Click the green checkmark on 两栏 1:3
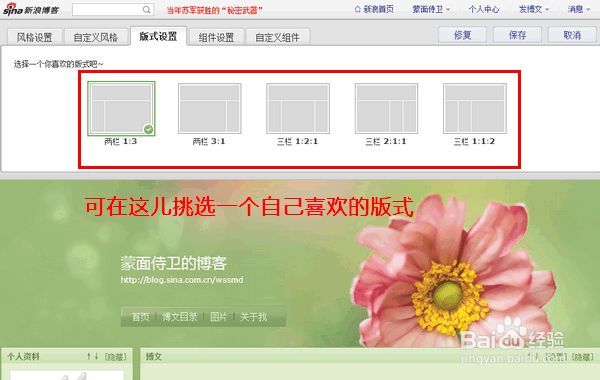The height and width of the screenshot is (380, 600). (x=148, y=130)
